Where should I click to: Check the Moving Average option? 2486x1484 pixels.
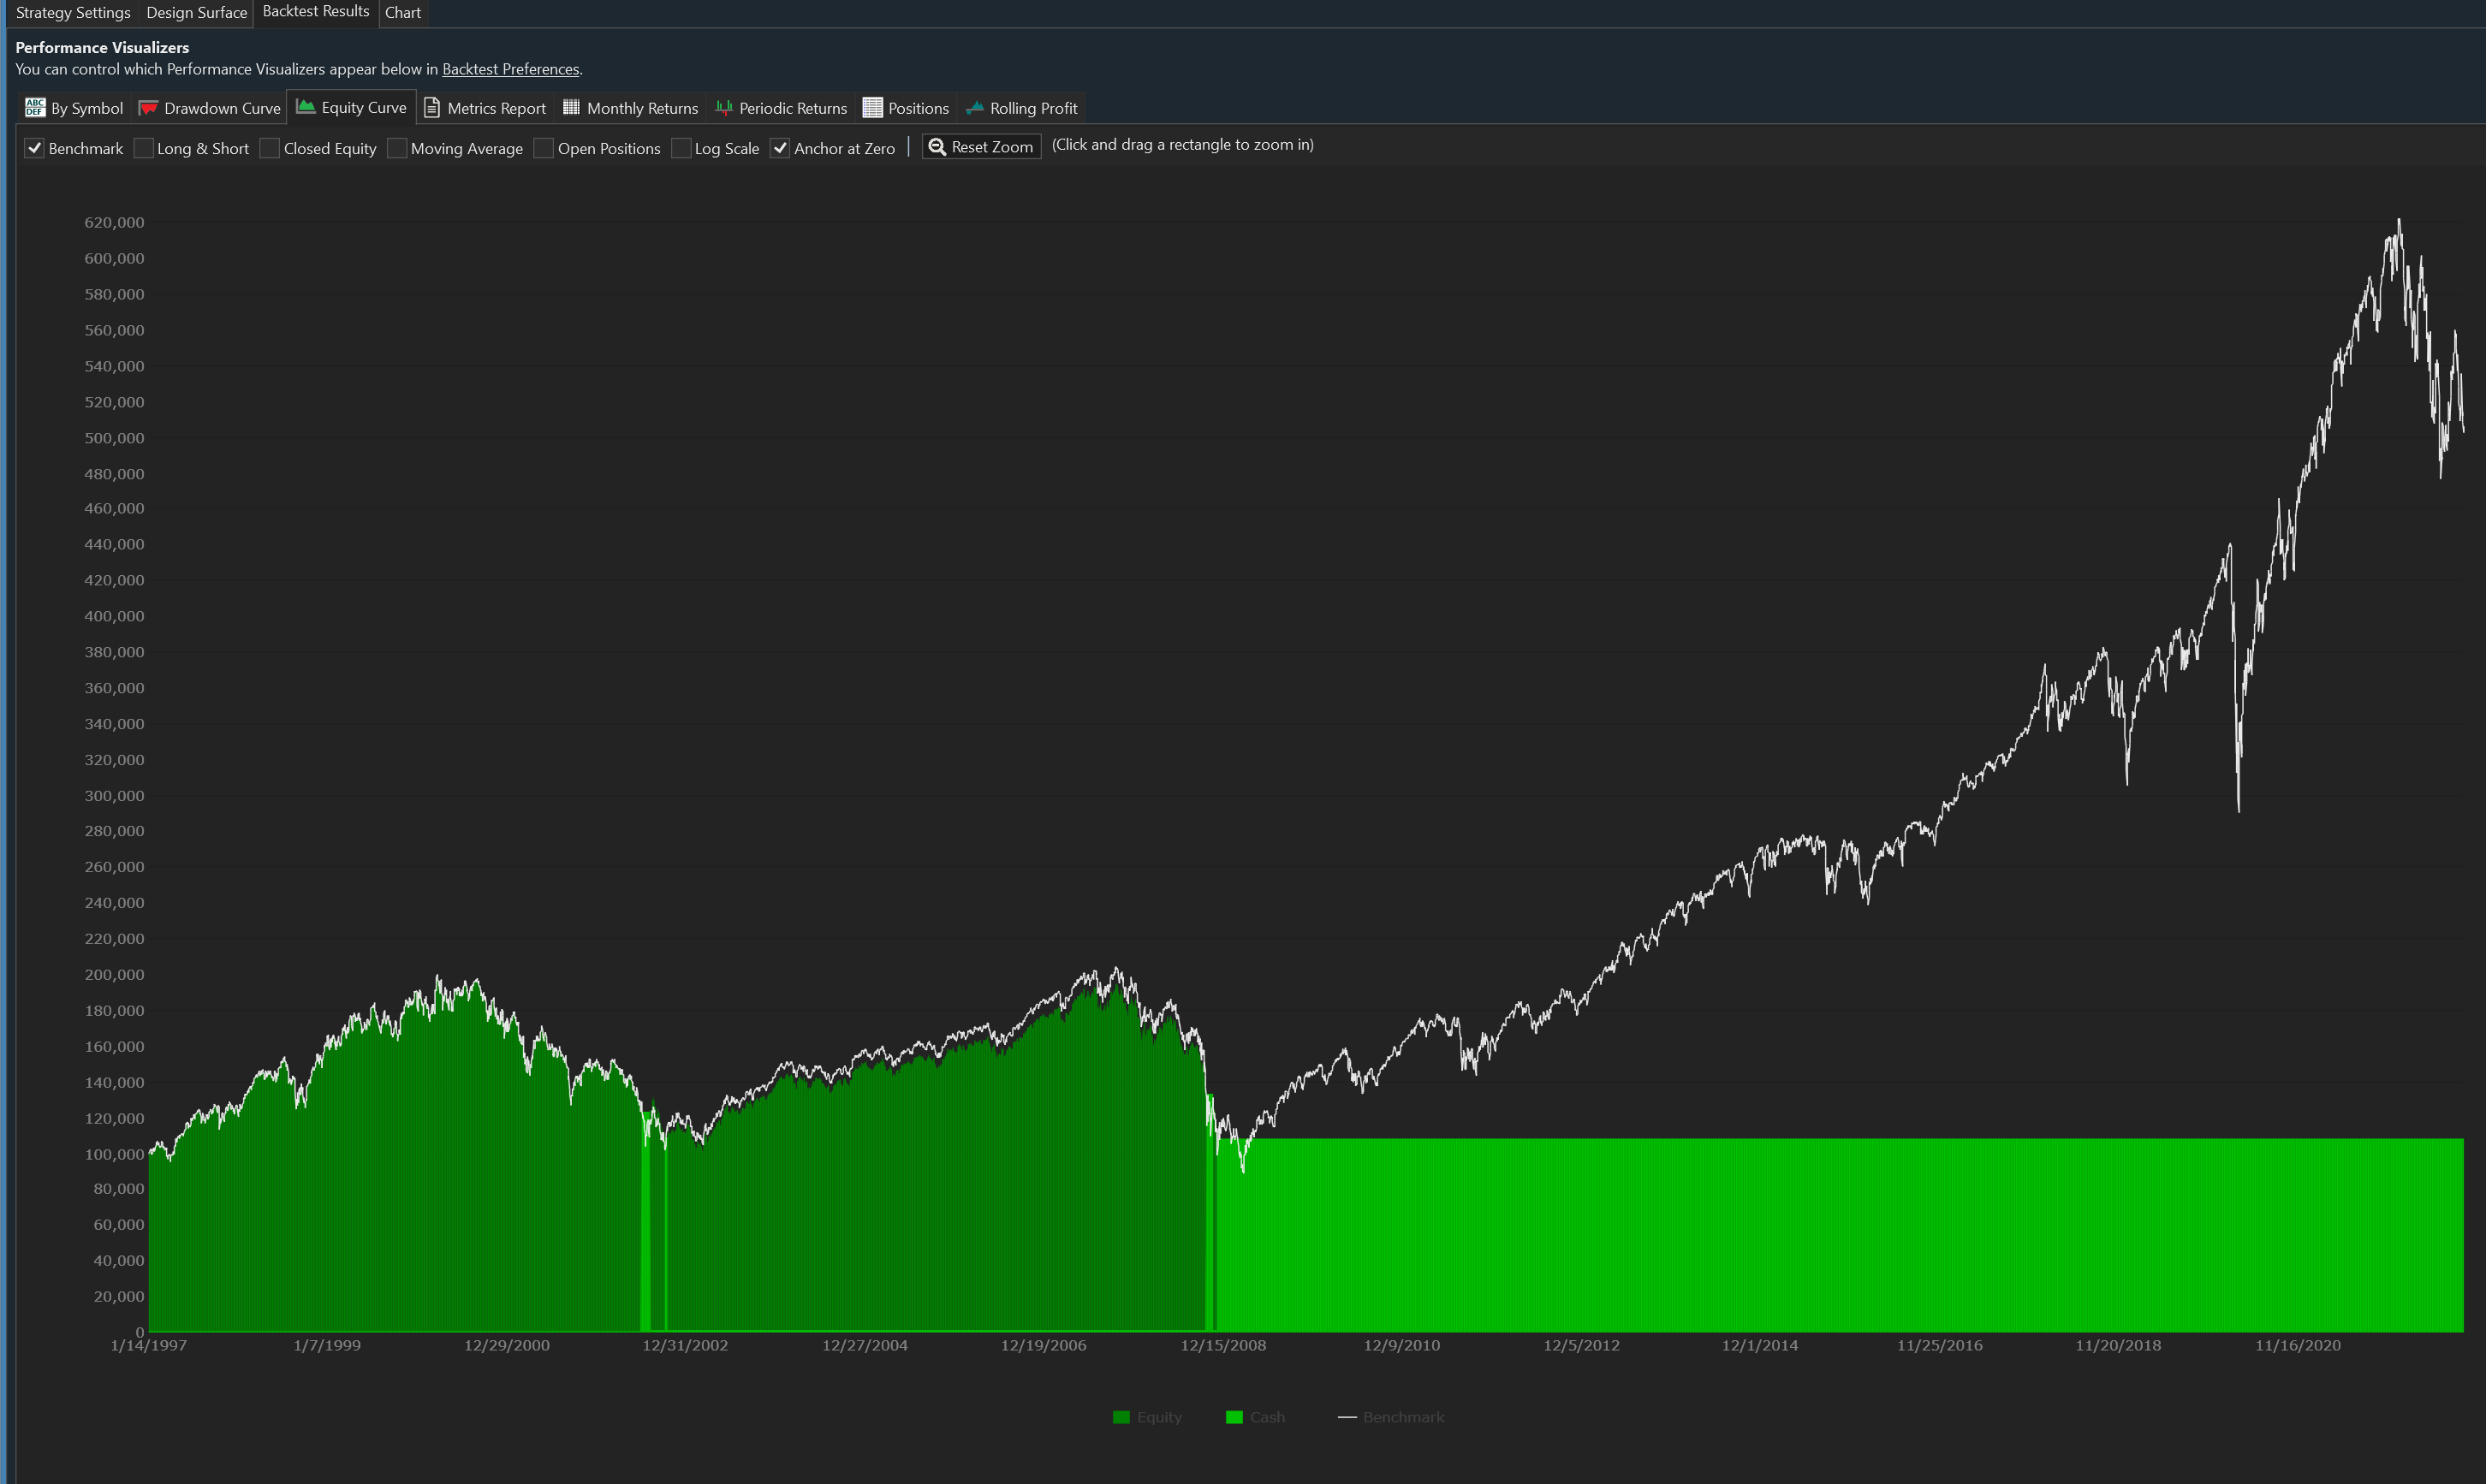point(397,148)
